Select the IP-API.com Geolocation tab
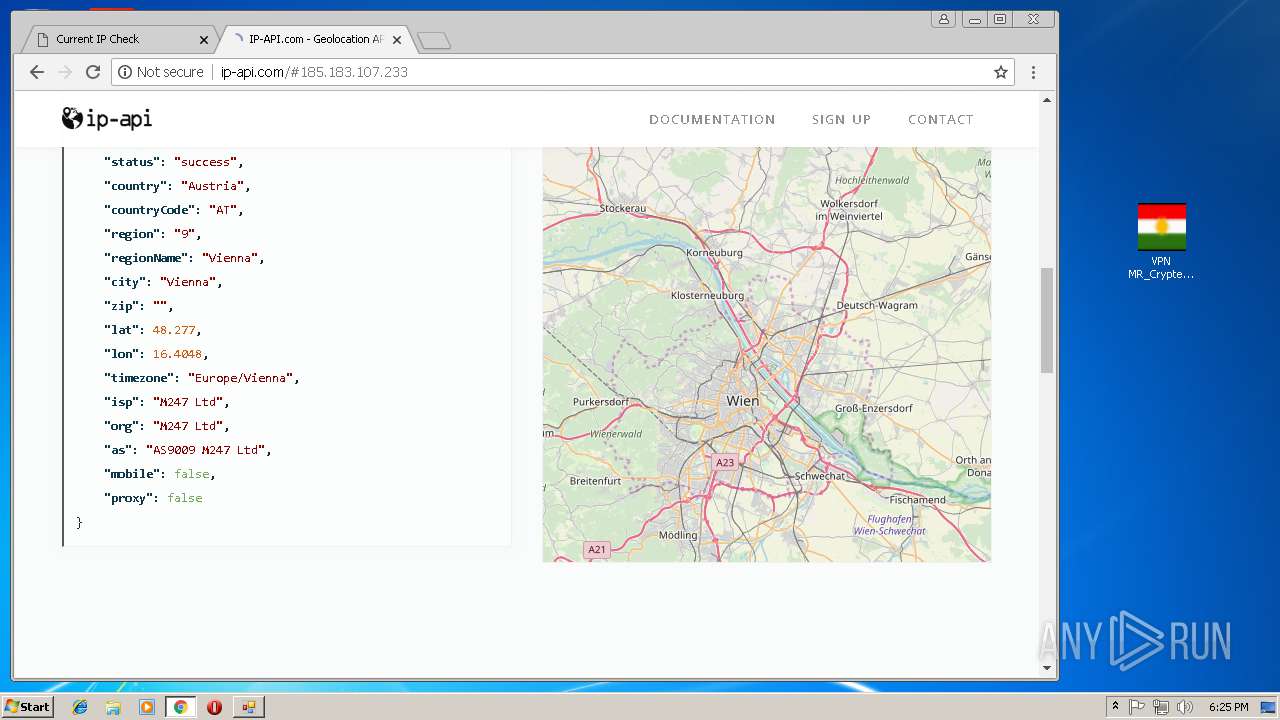Screen dimensions: 1280x720 coord(315,39)
